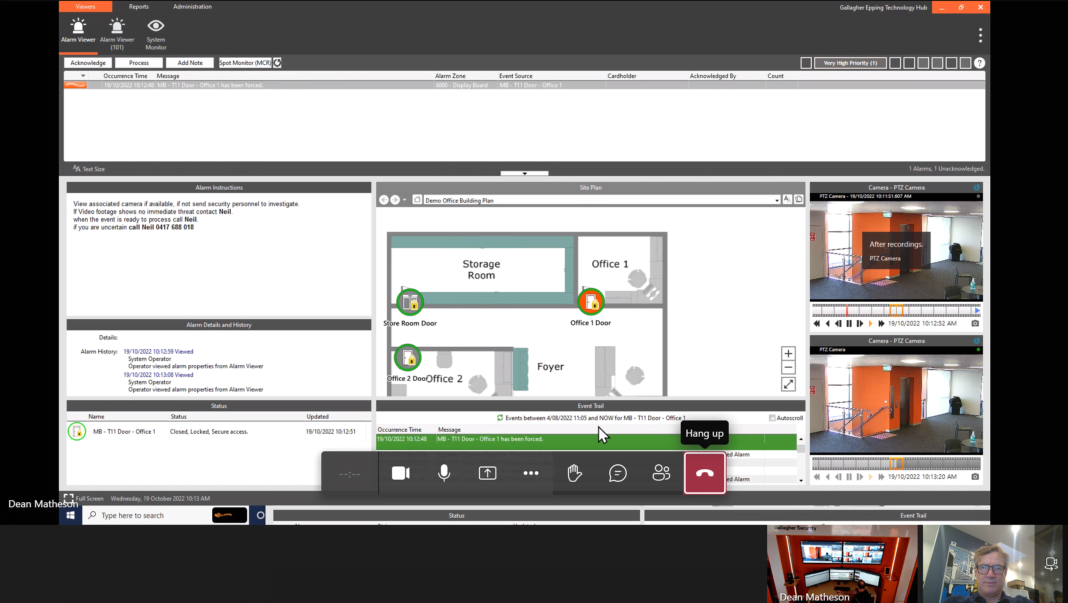
Task: Refresh the Spot Monitor (MCR)
Action: tap(277, 62)
